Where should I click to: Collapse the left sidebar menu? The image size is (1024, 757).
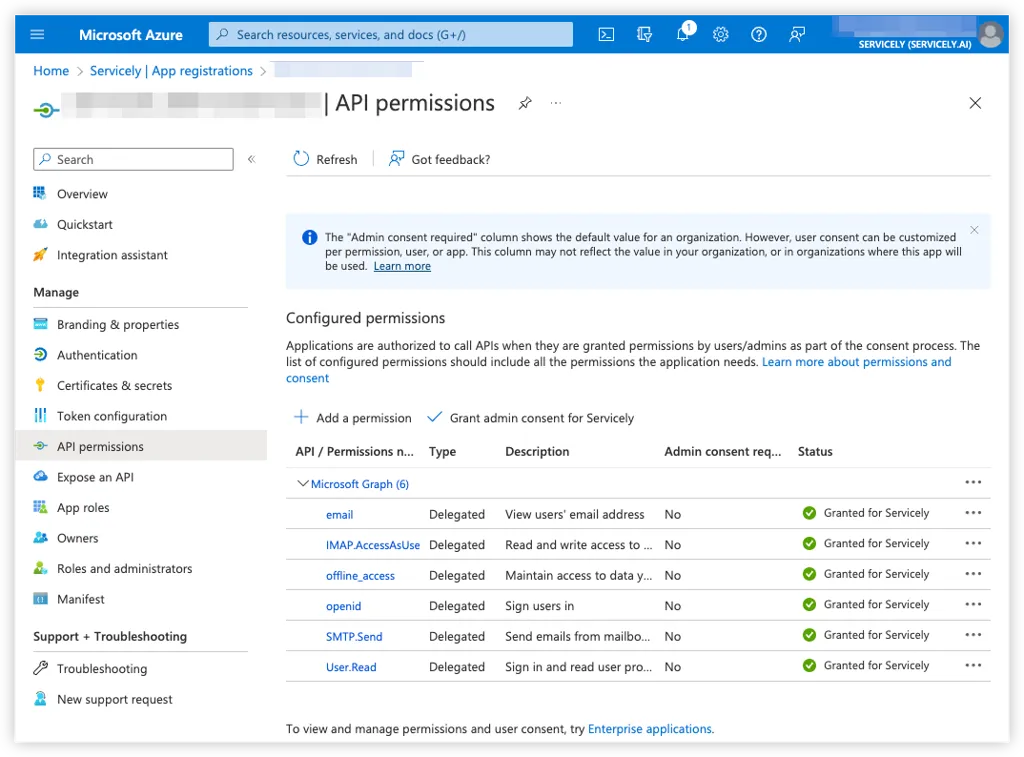point(251,159)
